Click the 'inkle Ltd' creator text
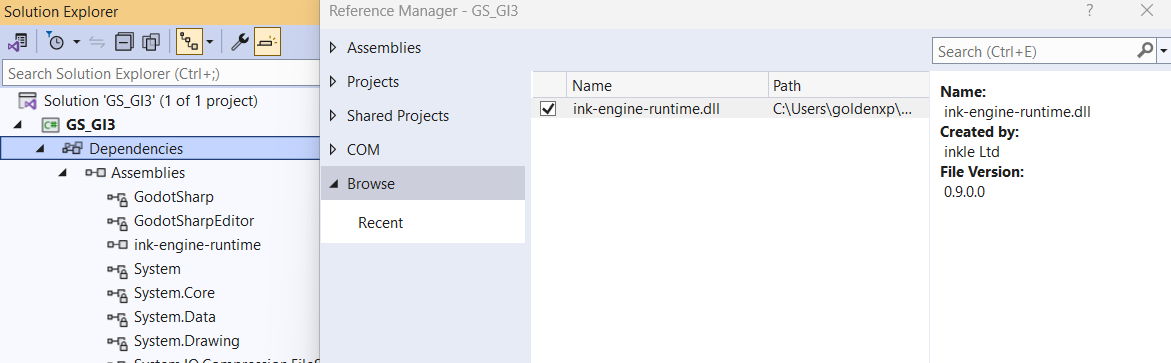 coord(972,152)
